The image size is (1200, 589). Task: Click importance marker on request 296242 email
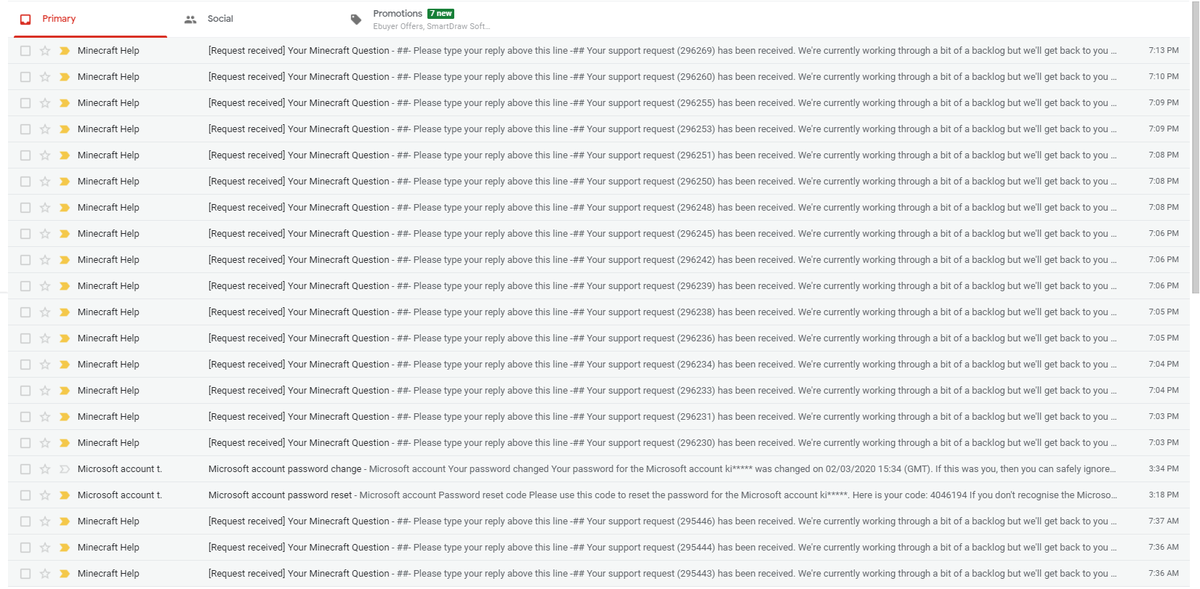click(64, 260)
